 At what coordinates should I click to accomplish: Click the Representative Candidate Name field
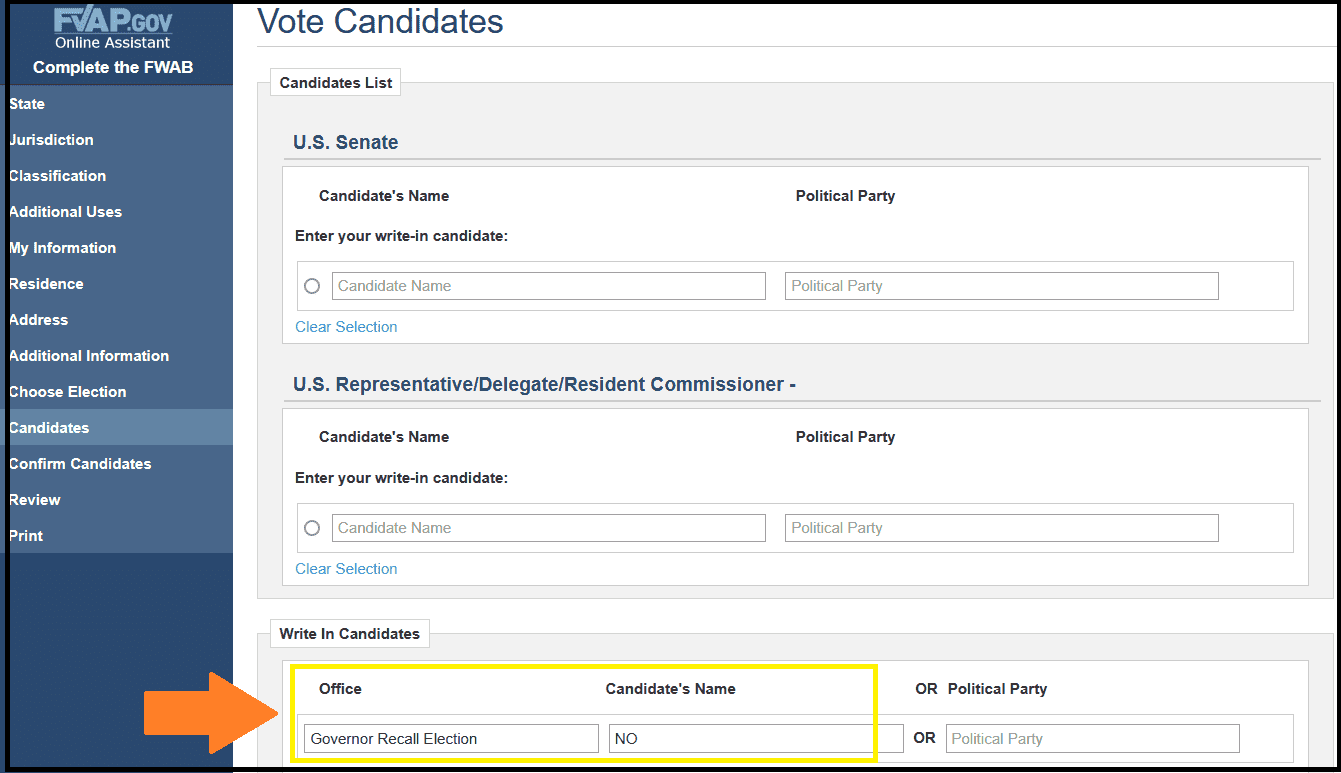(549, 528)
